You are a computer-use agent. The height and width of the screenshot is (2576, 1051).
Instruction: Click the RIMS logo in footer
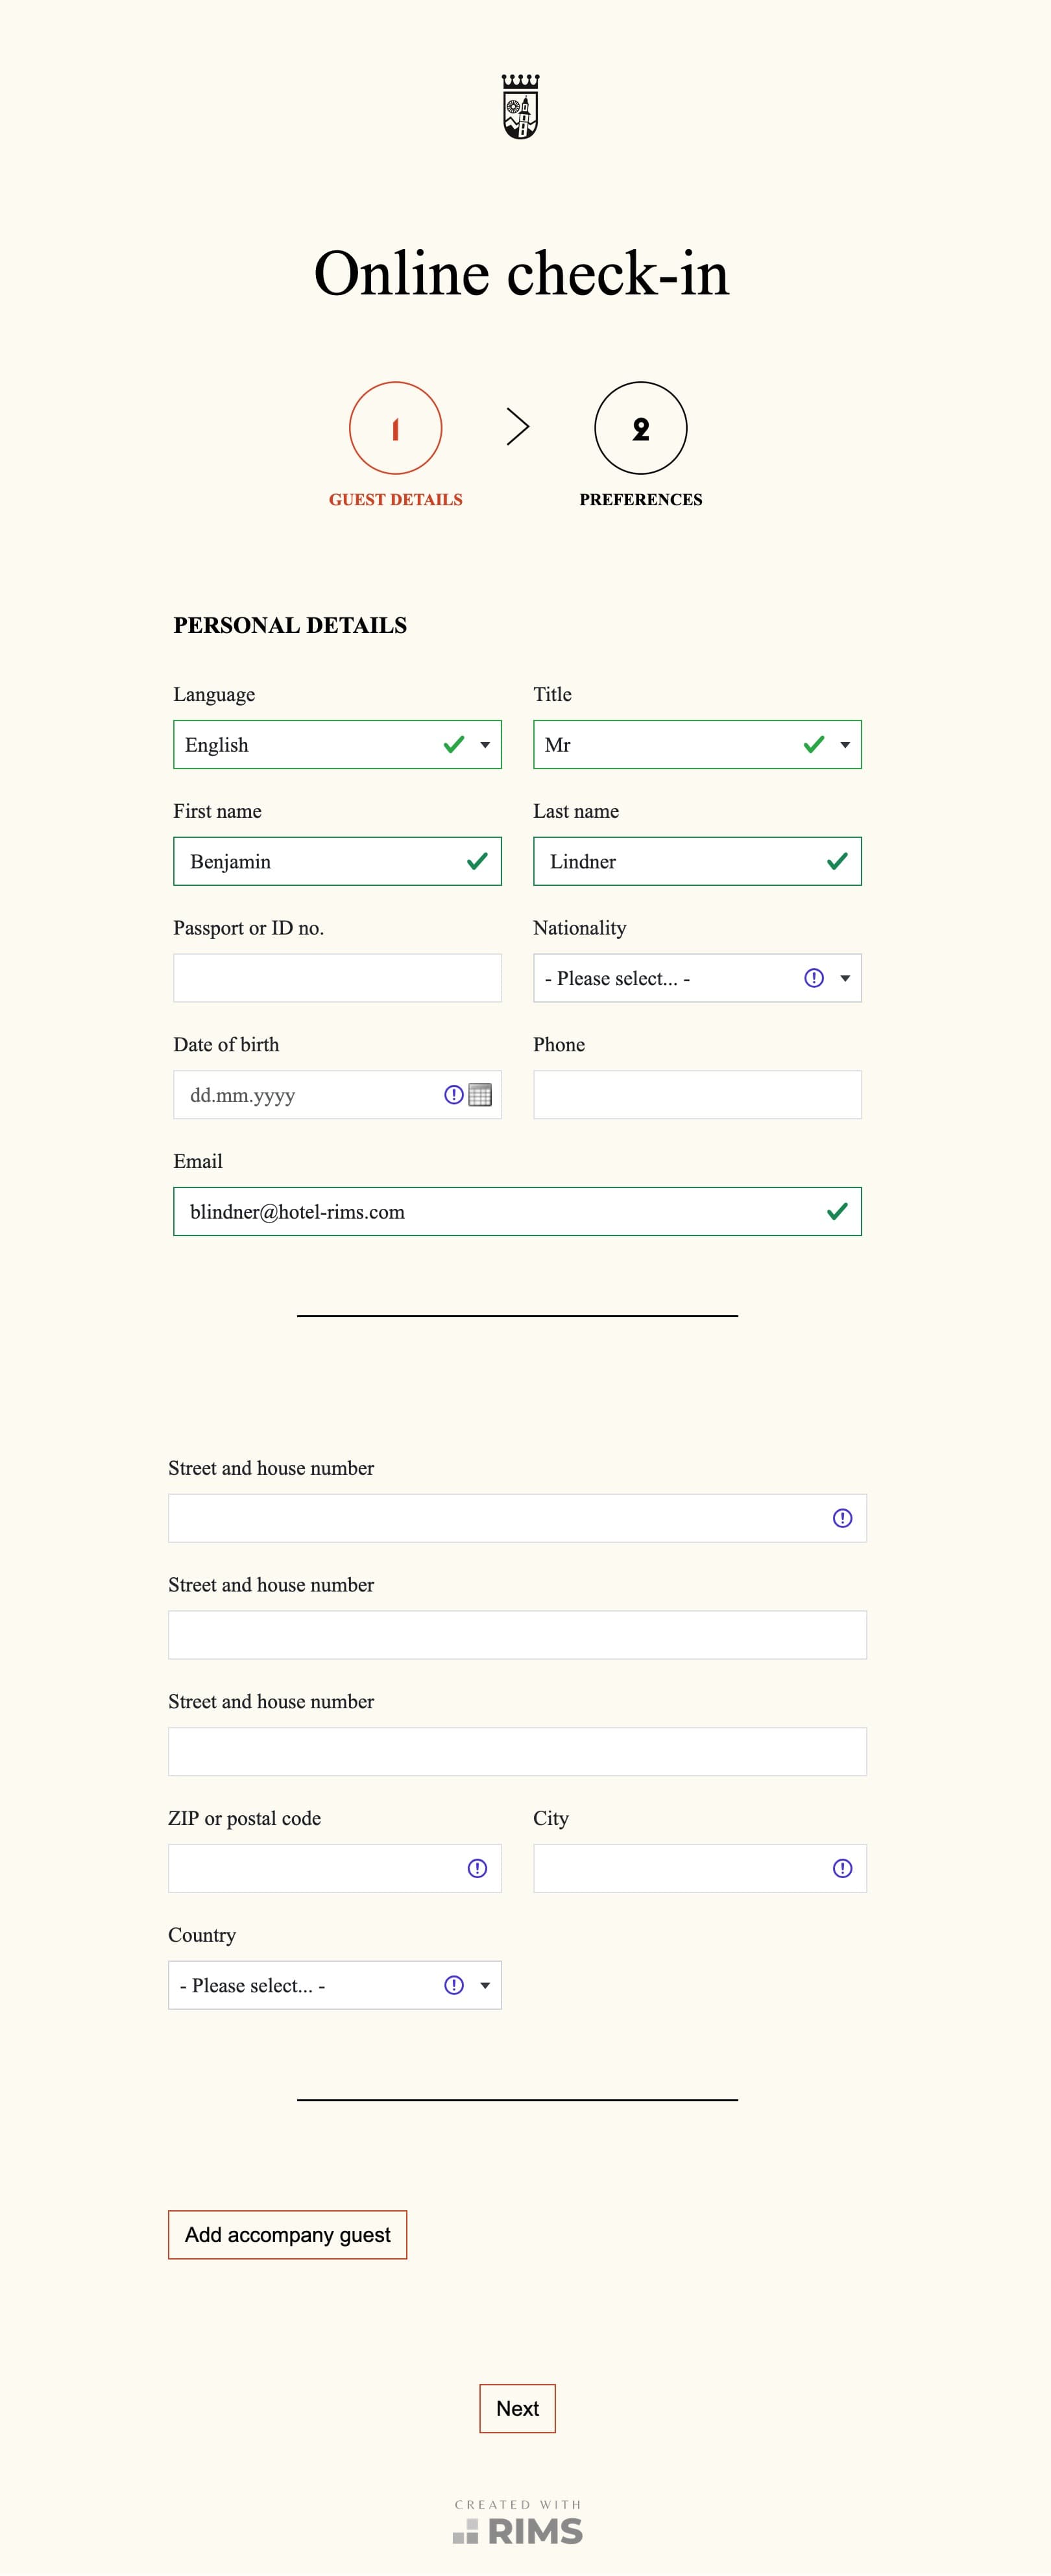pyautogui.click(x=518, y=2530)
